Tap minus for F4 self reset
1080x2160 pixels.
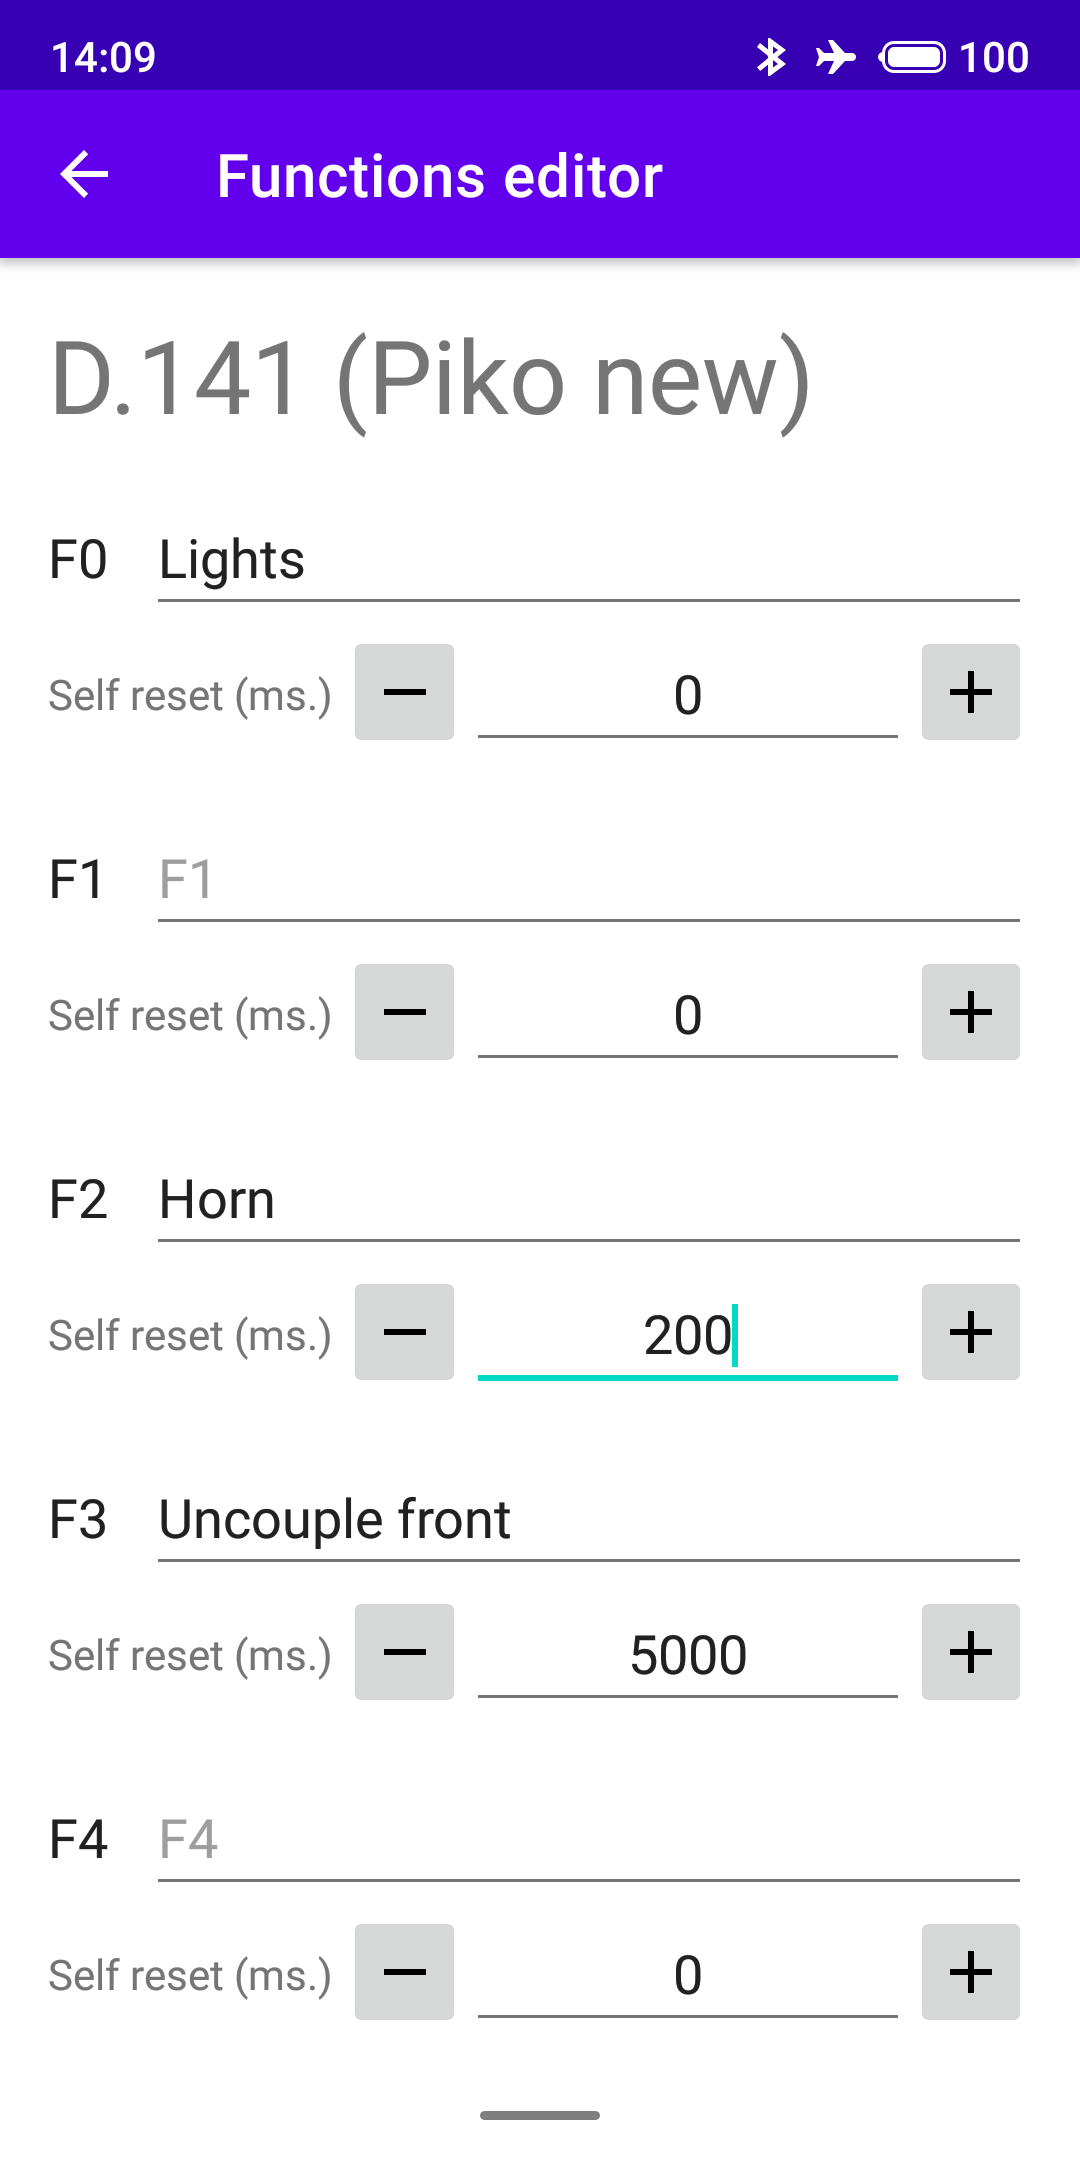click(404, 1972)
